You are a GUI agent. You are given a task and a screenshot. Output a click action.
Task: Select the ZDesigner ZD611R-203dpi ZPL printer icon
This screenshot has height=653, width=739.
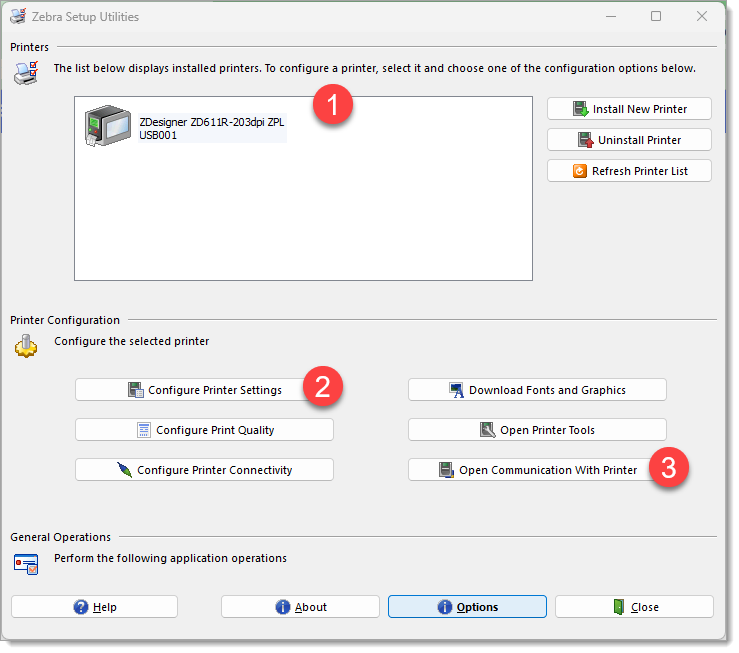[x=107, y=126]
